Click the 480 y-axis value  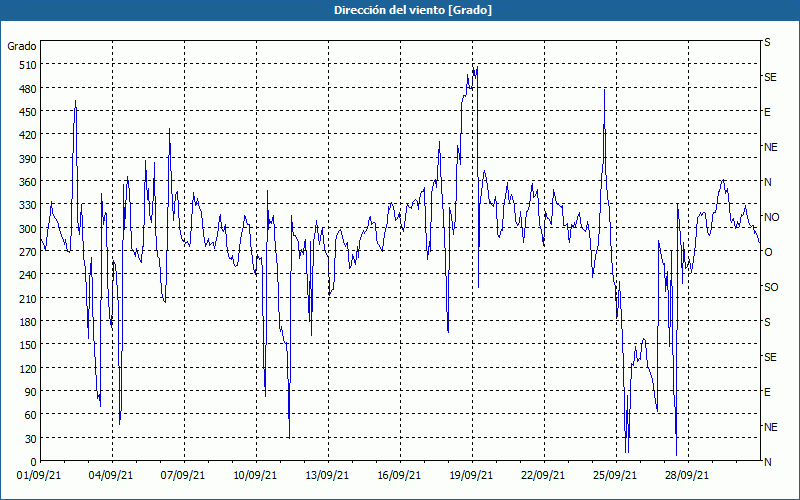27,88
